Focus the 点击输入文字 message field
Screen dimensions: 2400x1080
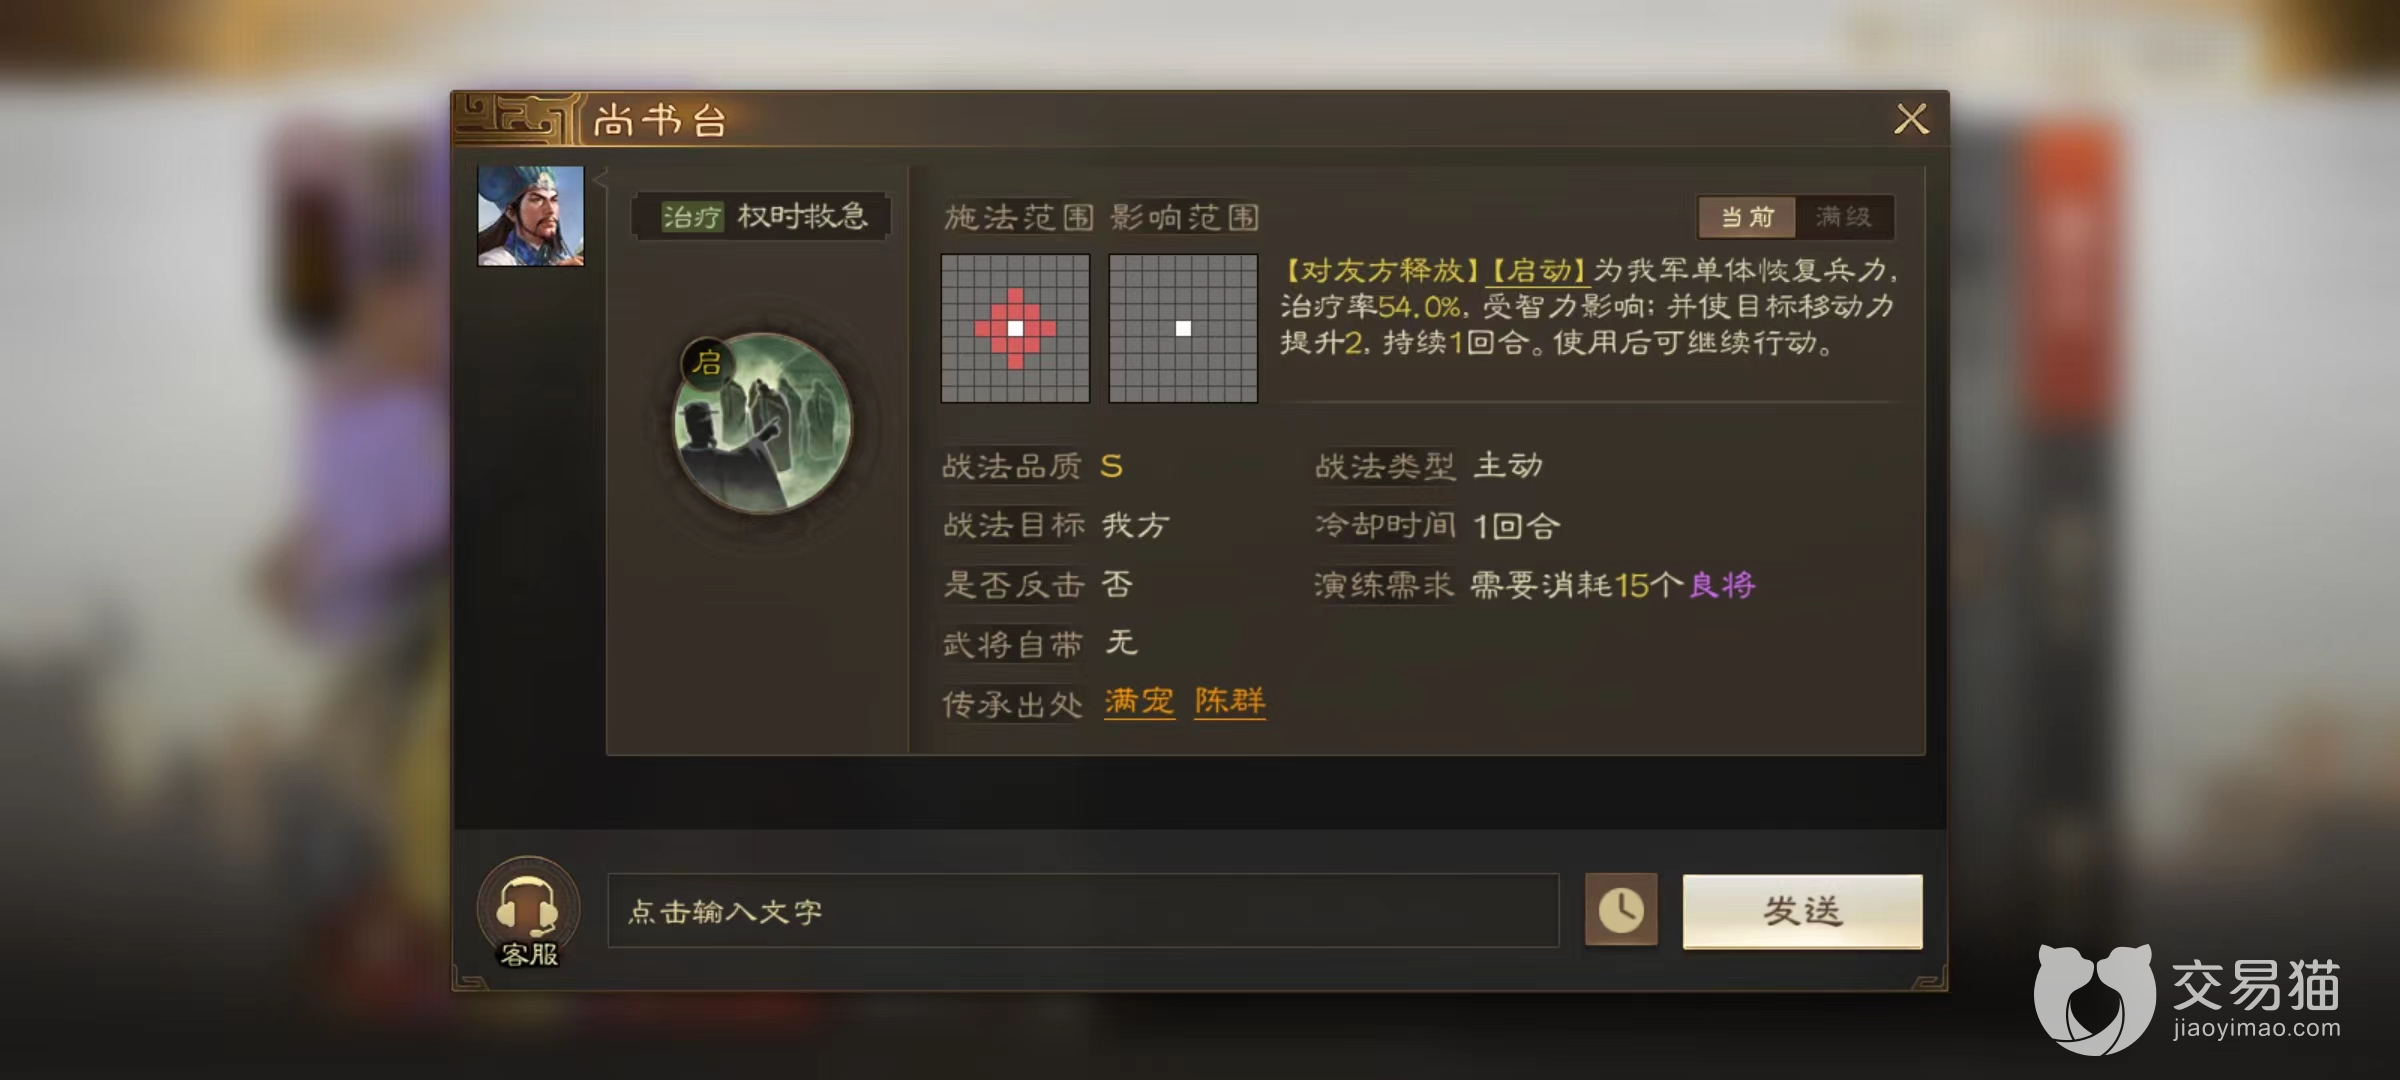1083,911
